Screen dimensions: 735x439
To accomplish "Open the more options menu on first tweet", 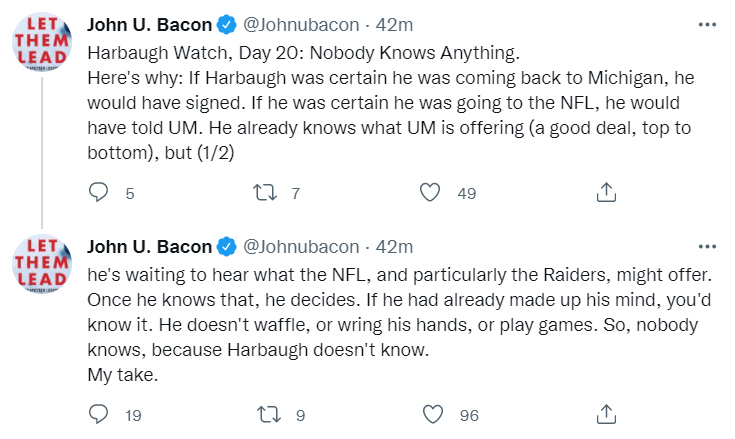I will coord(707,25).
